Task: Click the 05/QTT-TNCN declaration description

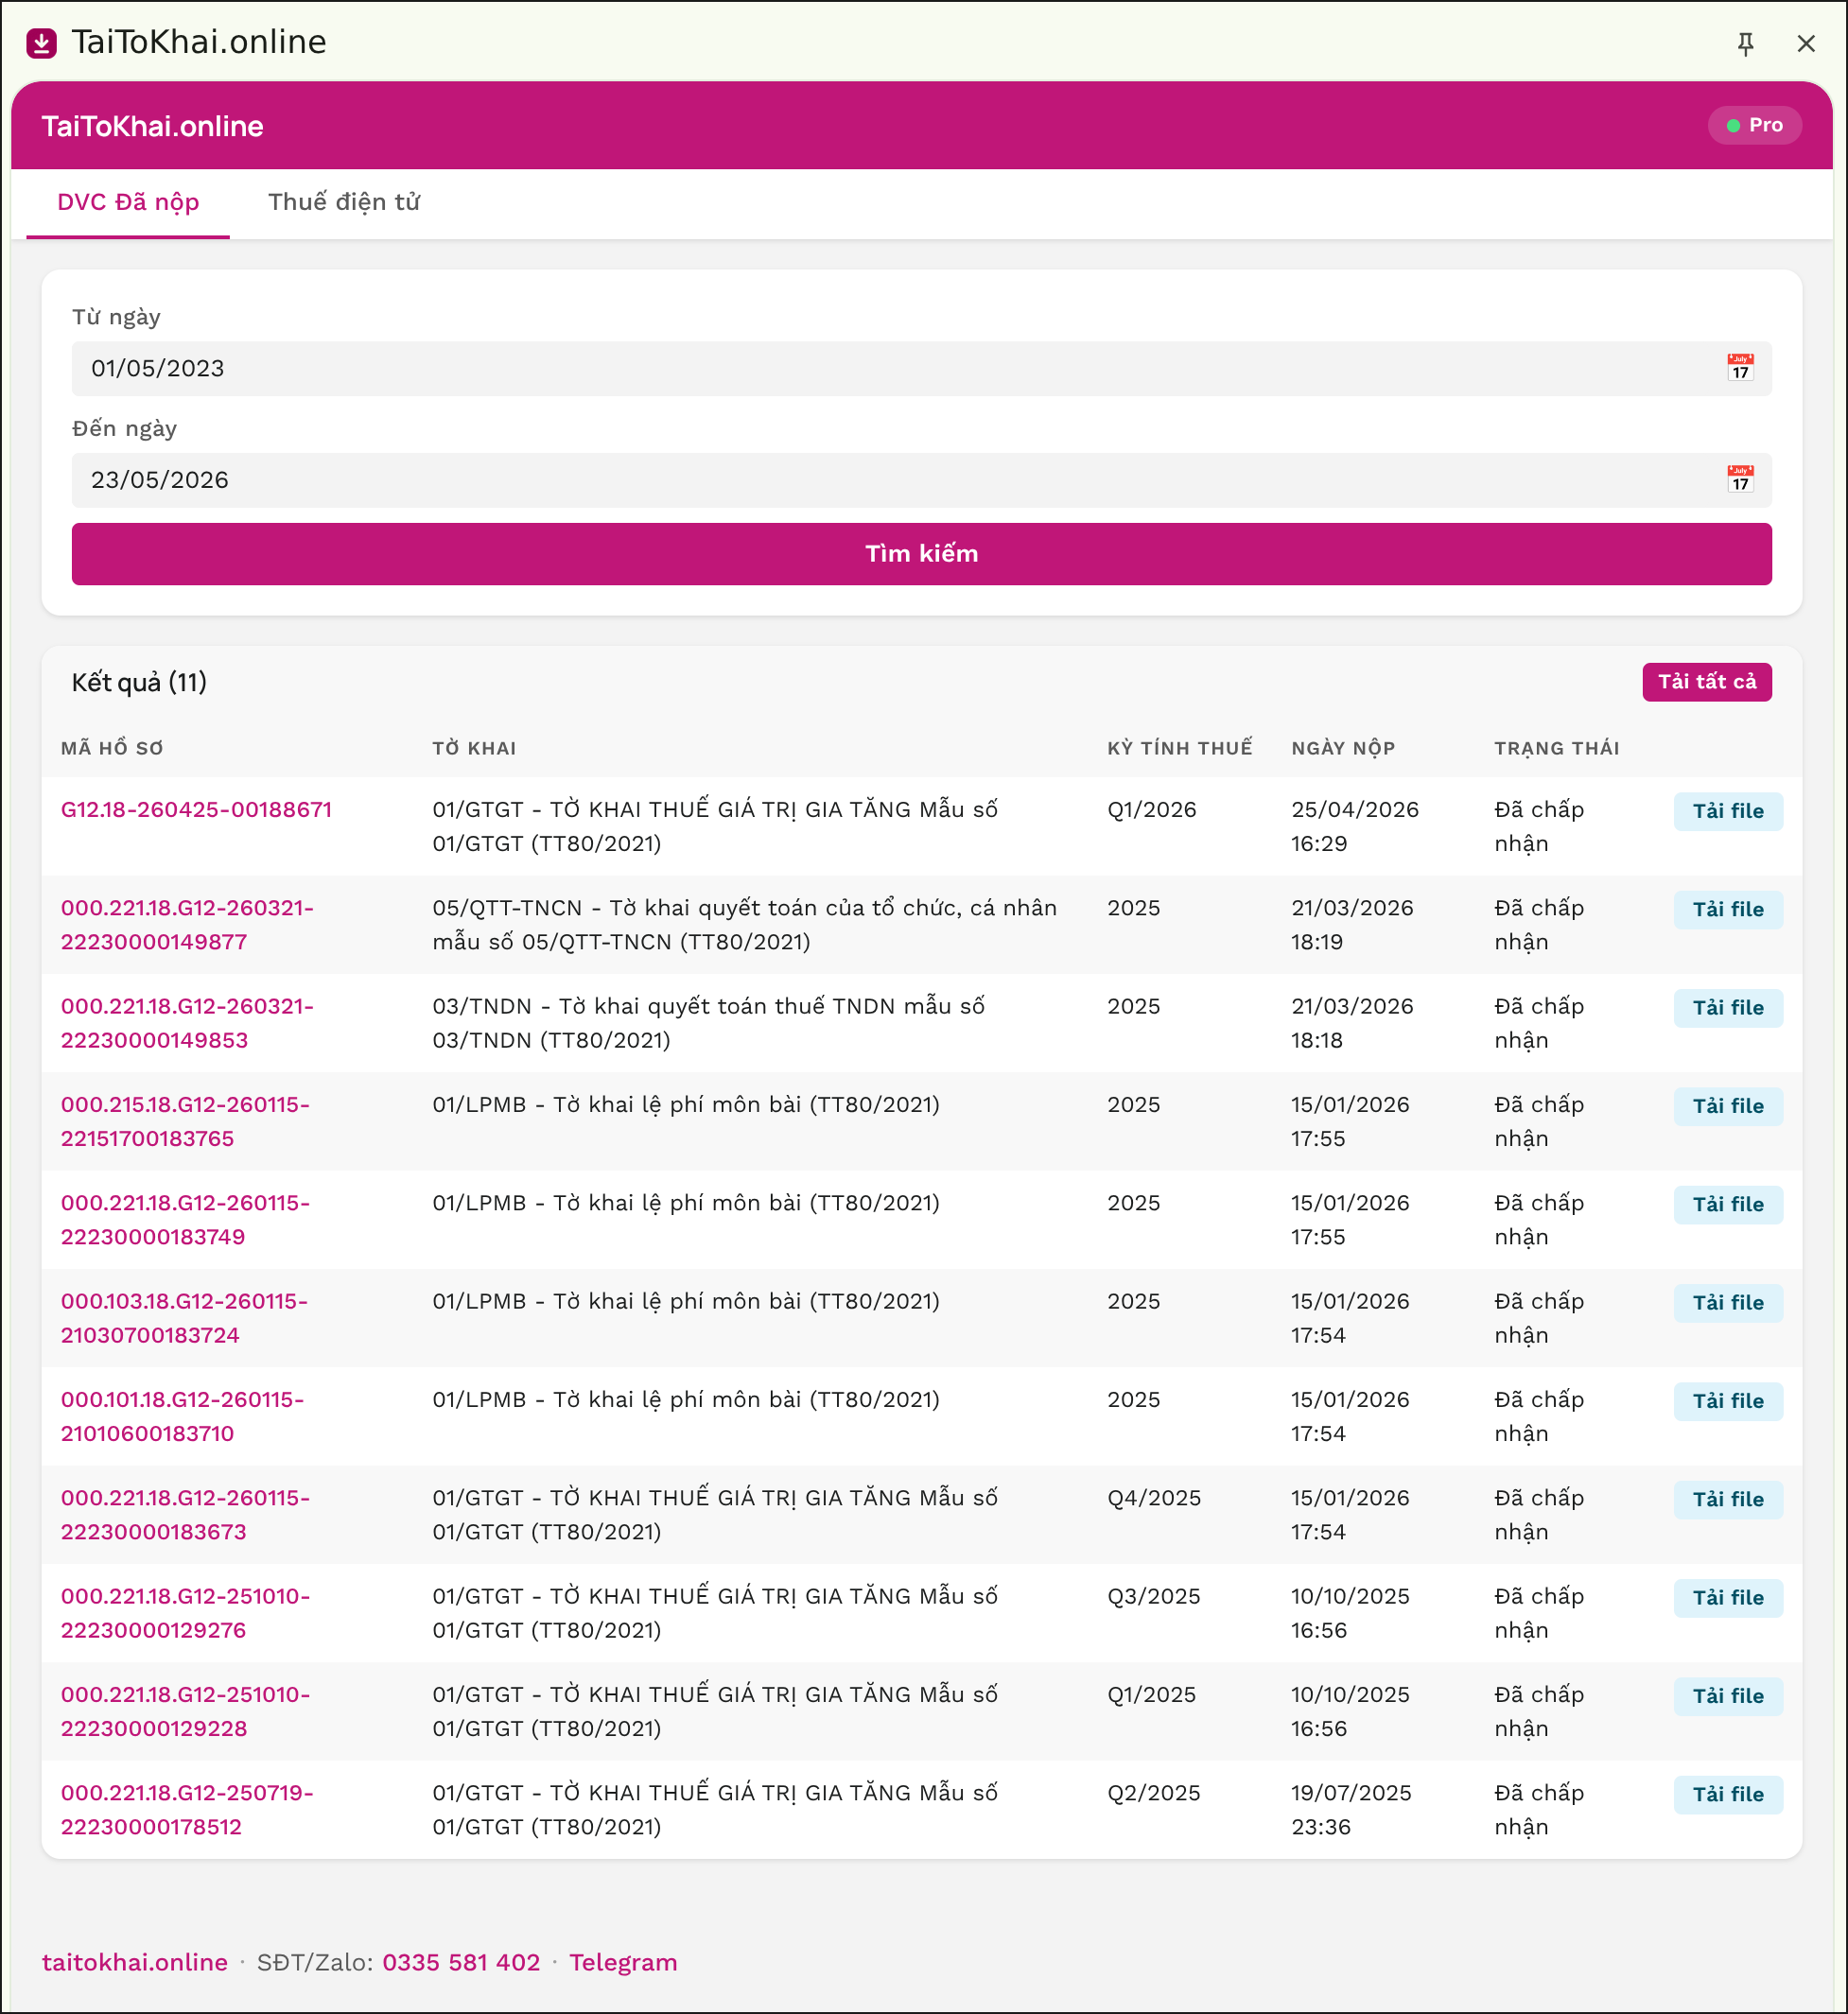Action: 744,924
